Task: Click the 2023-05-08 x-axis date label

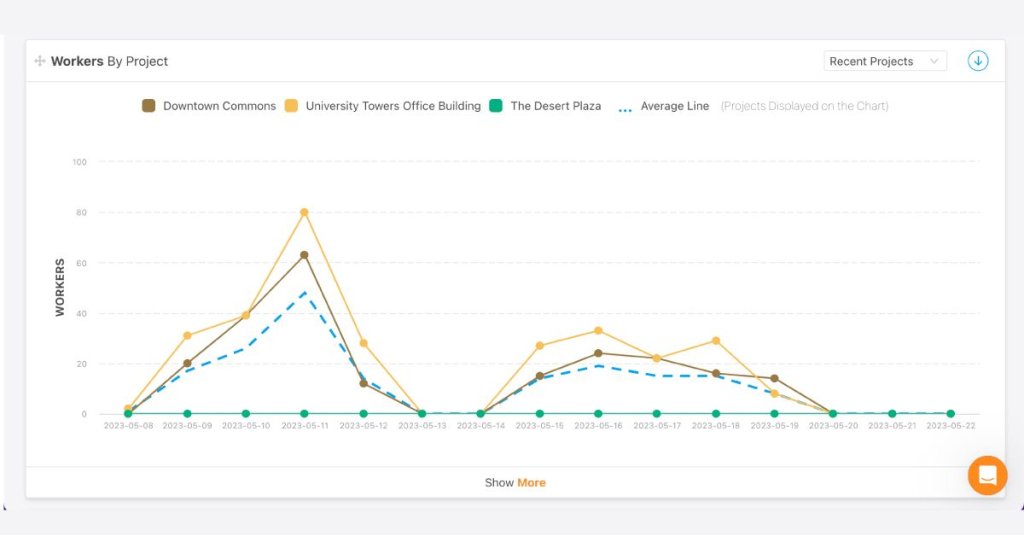Action: (x=129, y=426)
